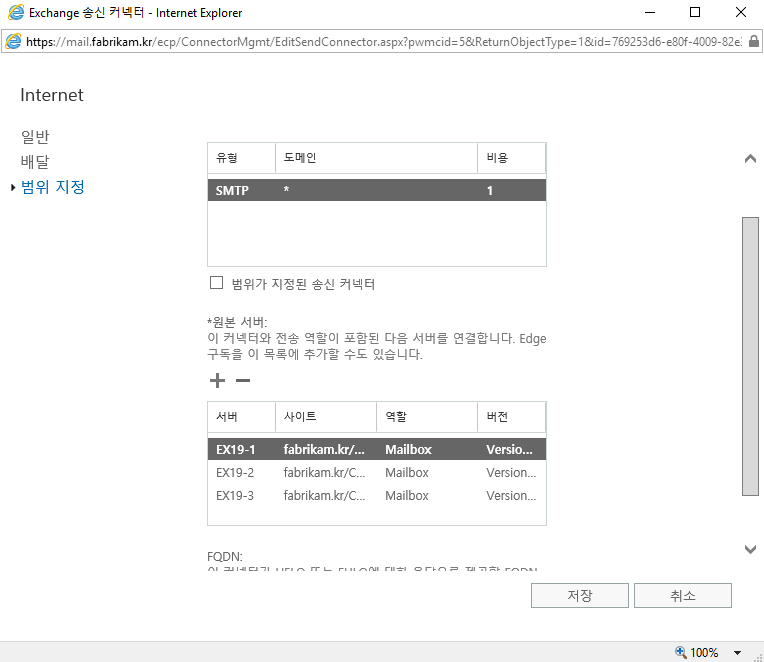Click the 유형 column header

tap(242, 158)
